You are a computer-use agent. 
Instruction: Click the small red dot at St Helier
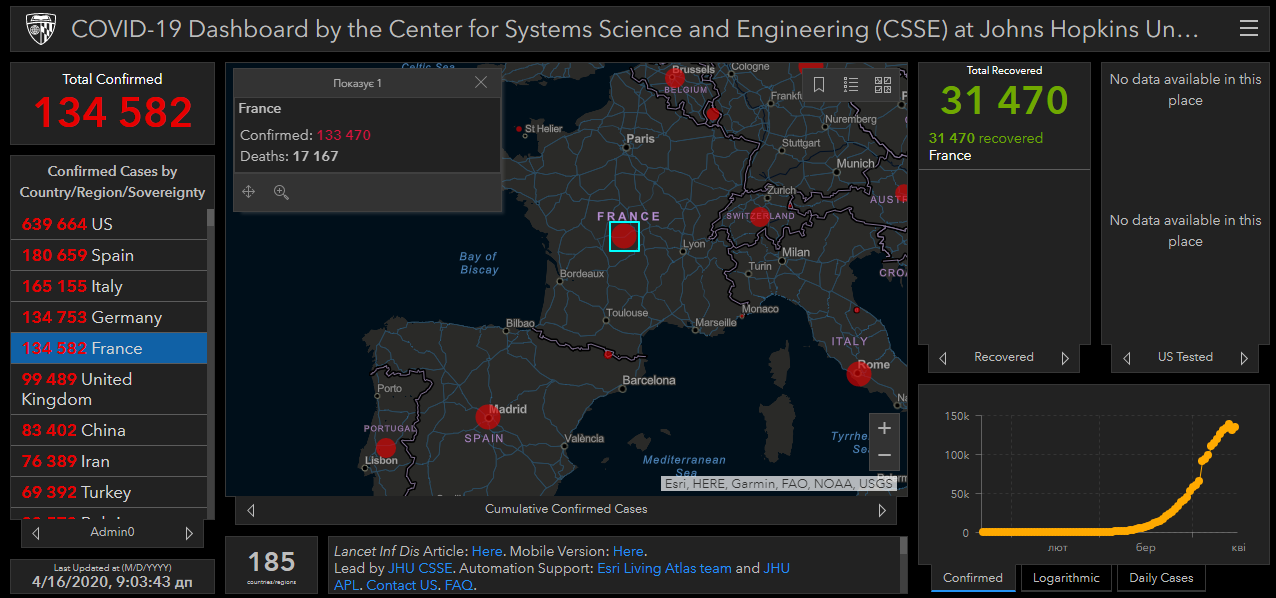[518, 129]
